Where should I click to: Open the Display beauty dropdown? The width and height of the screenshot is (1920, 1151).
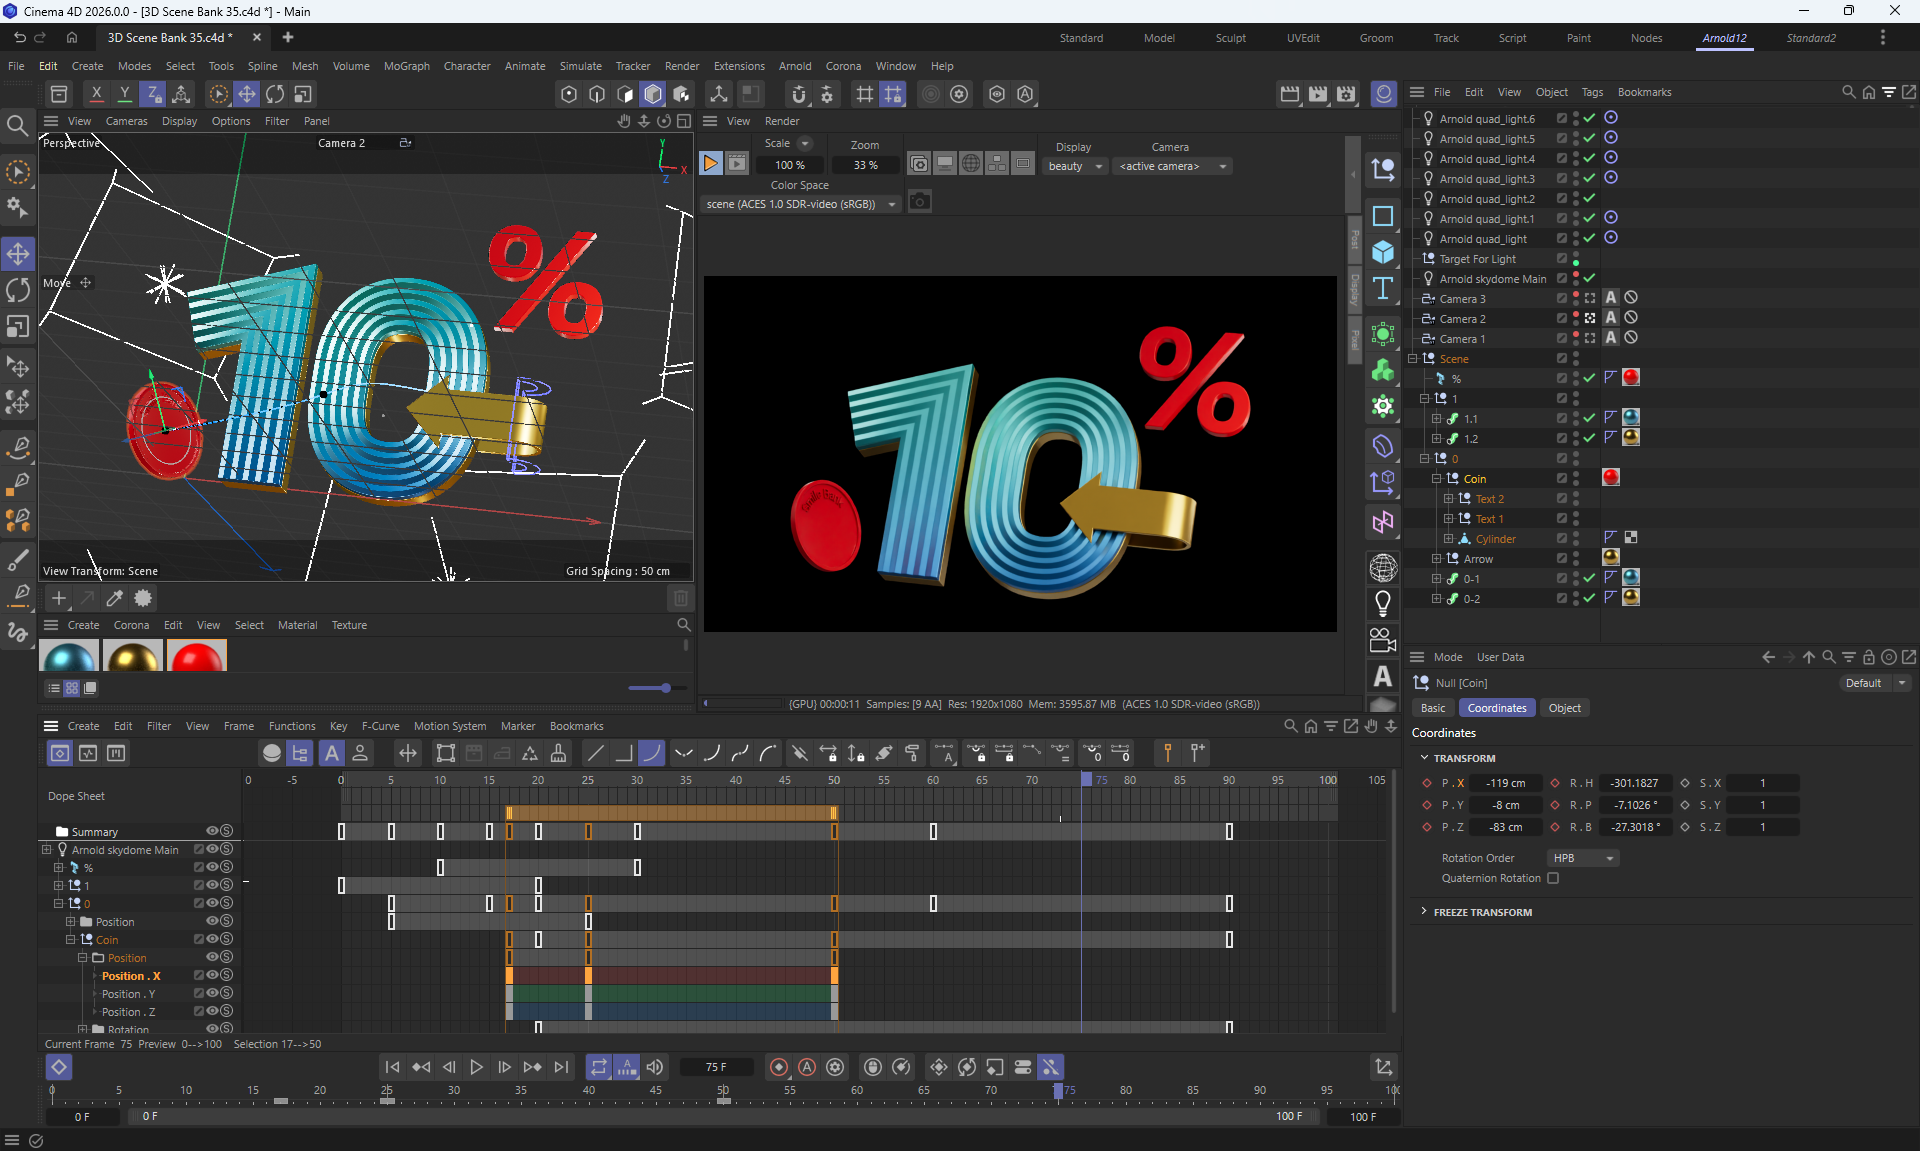pyautogui.click(x=1075, y=166)
